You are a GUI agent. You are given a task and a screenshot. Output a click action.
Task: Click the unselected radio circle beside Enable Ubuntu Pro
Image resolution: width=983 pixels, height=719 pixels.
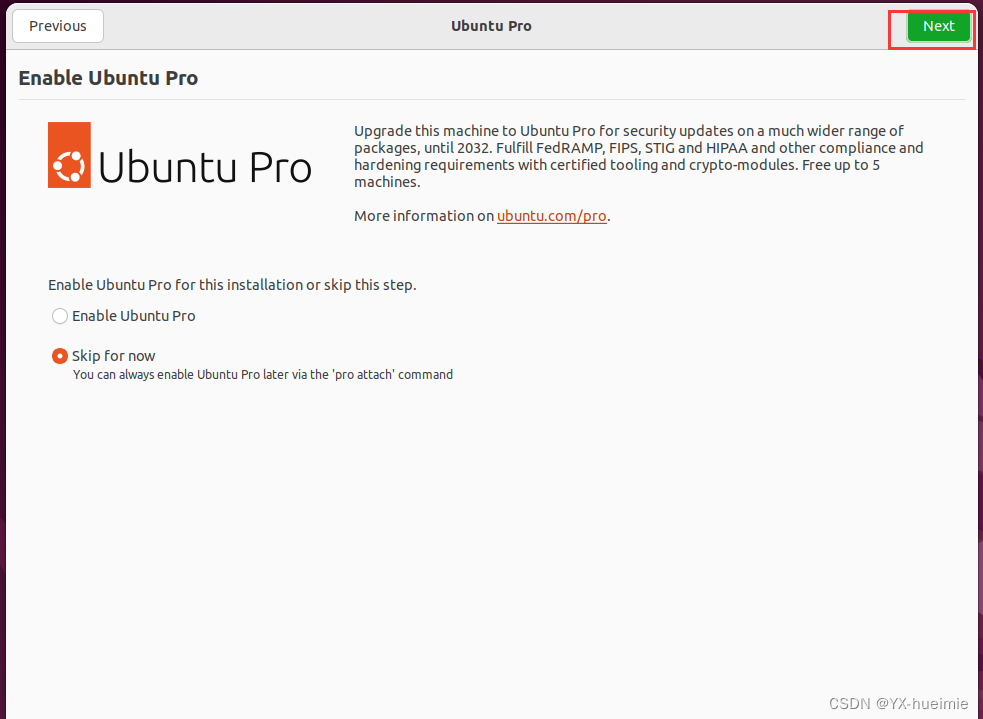click(59, 316)
